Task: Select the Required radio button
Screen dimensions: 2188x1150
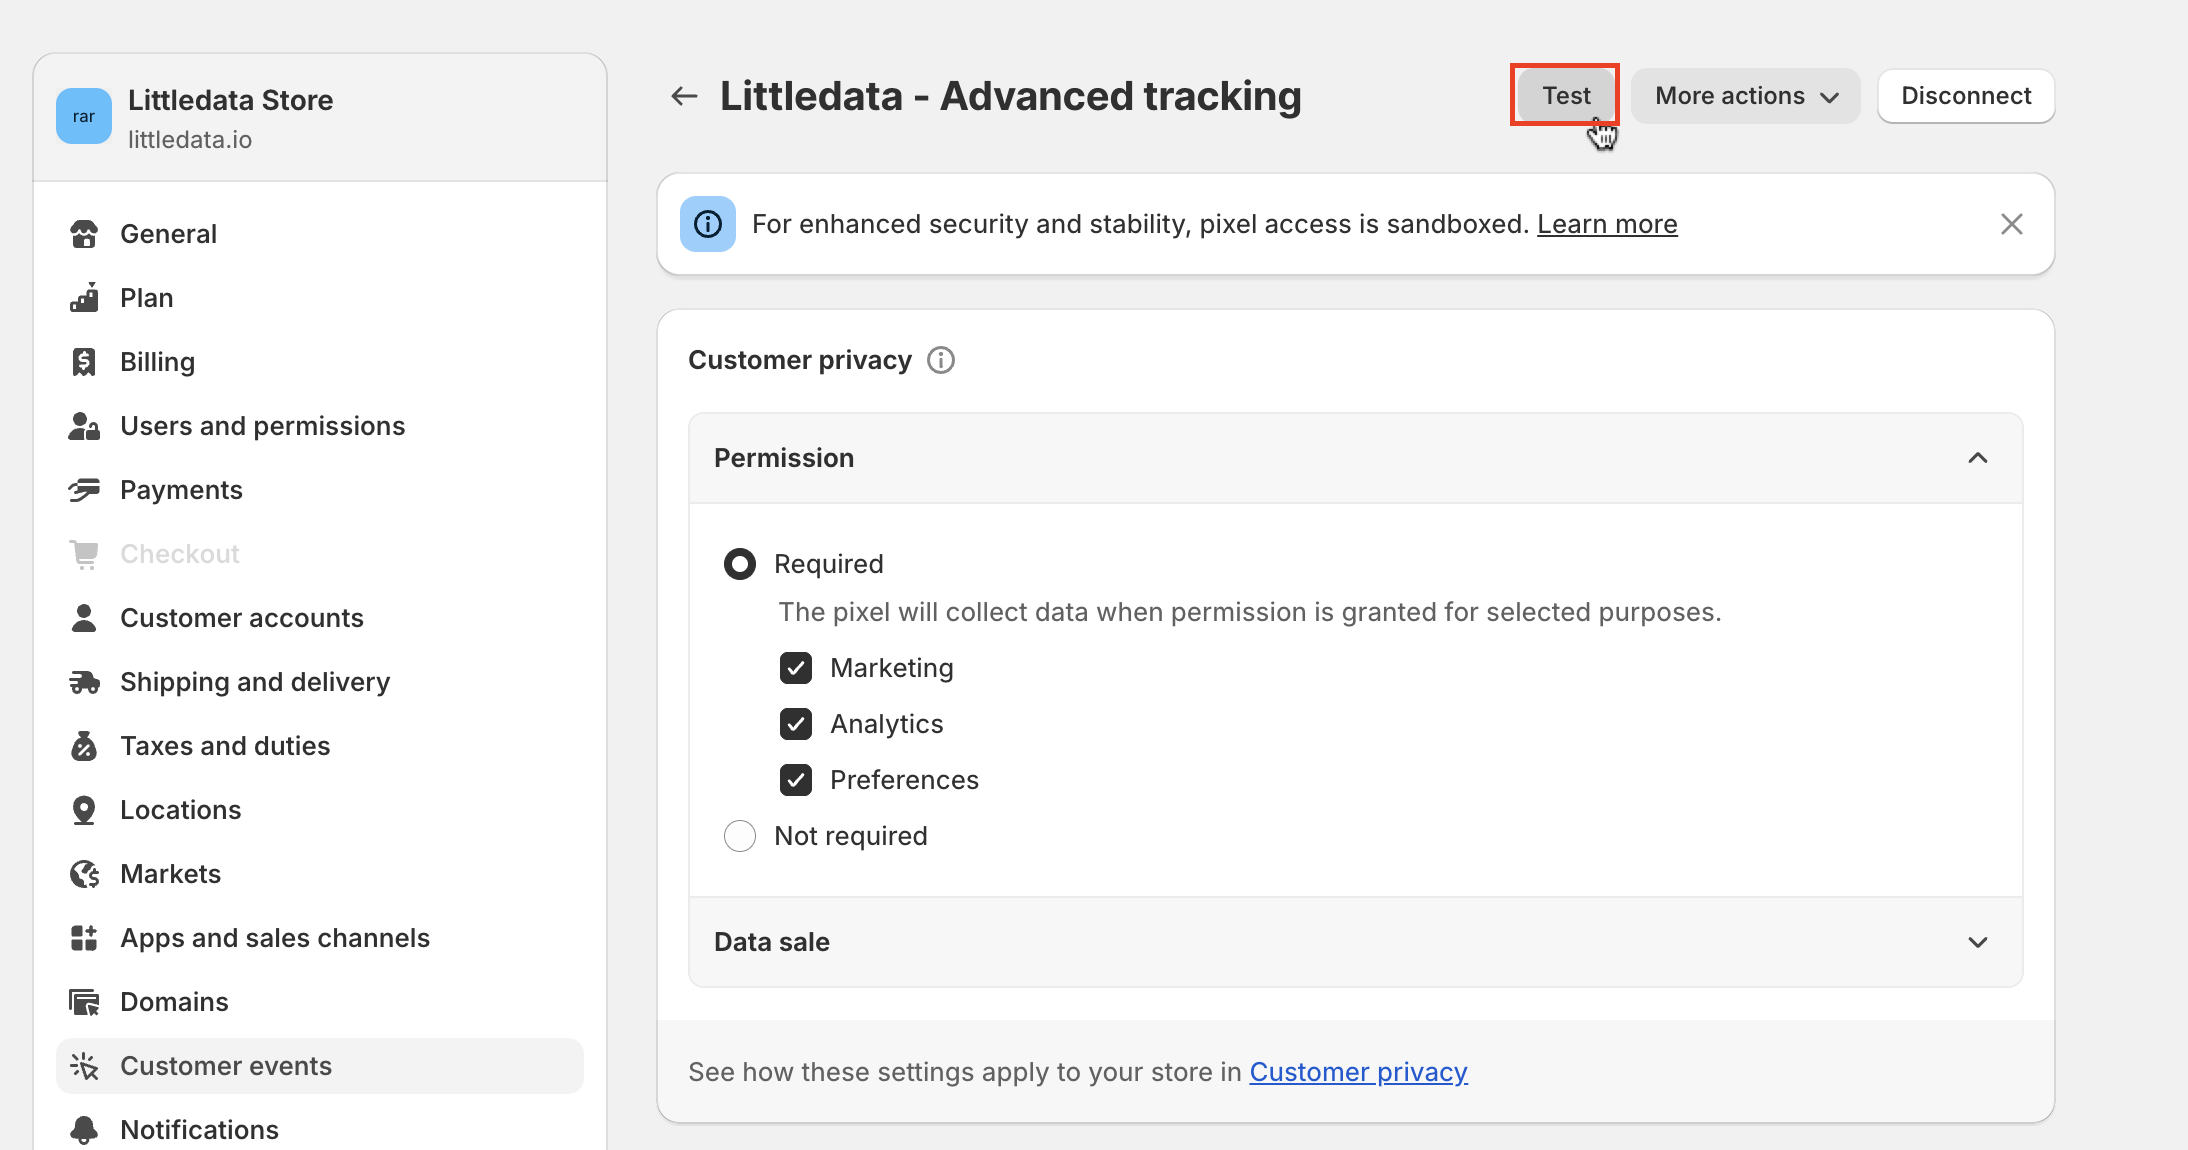Action: 740,564
